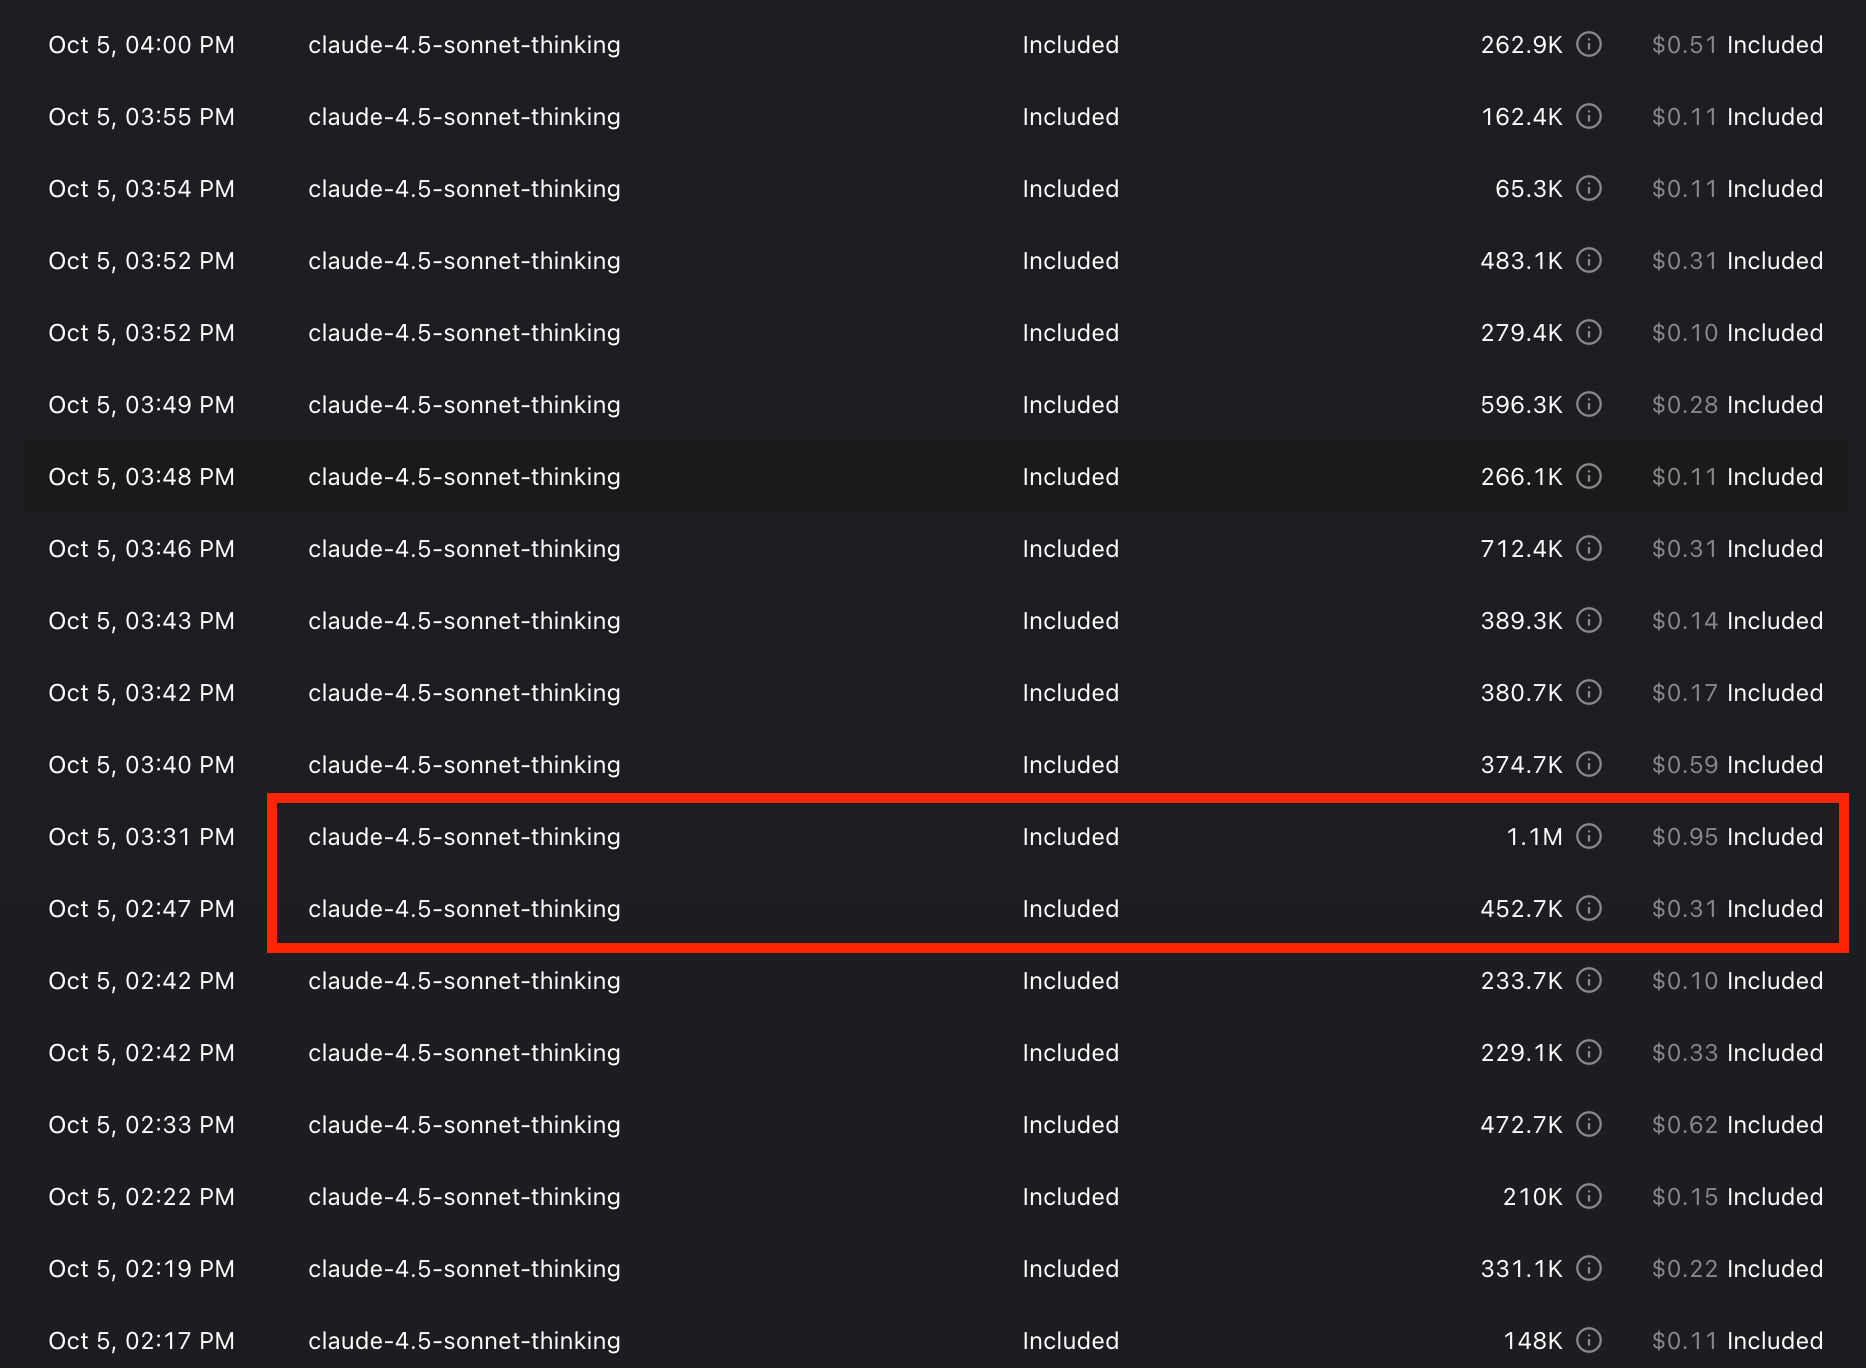Image resolution: width=1866 pixels, height=1368 pixels.
Task: Click the $0.62 Included cost cell
Action: click(x=1737, y=1125)
